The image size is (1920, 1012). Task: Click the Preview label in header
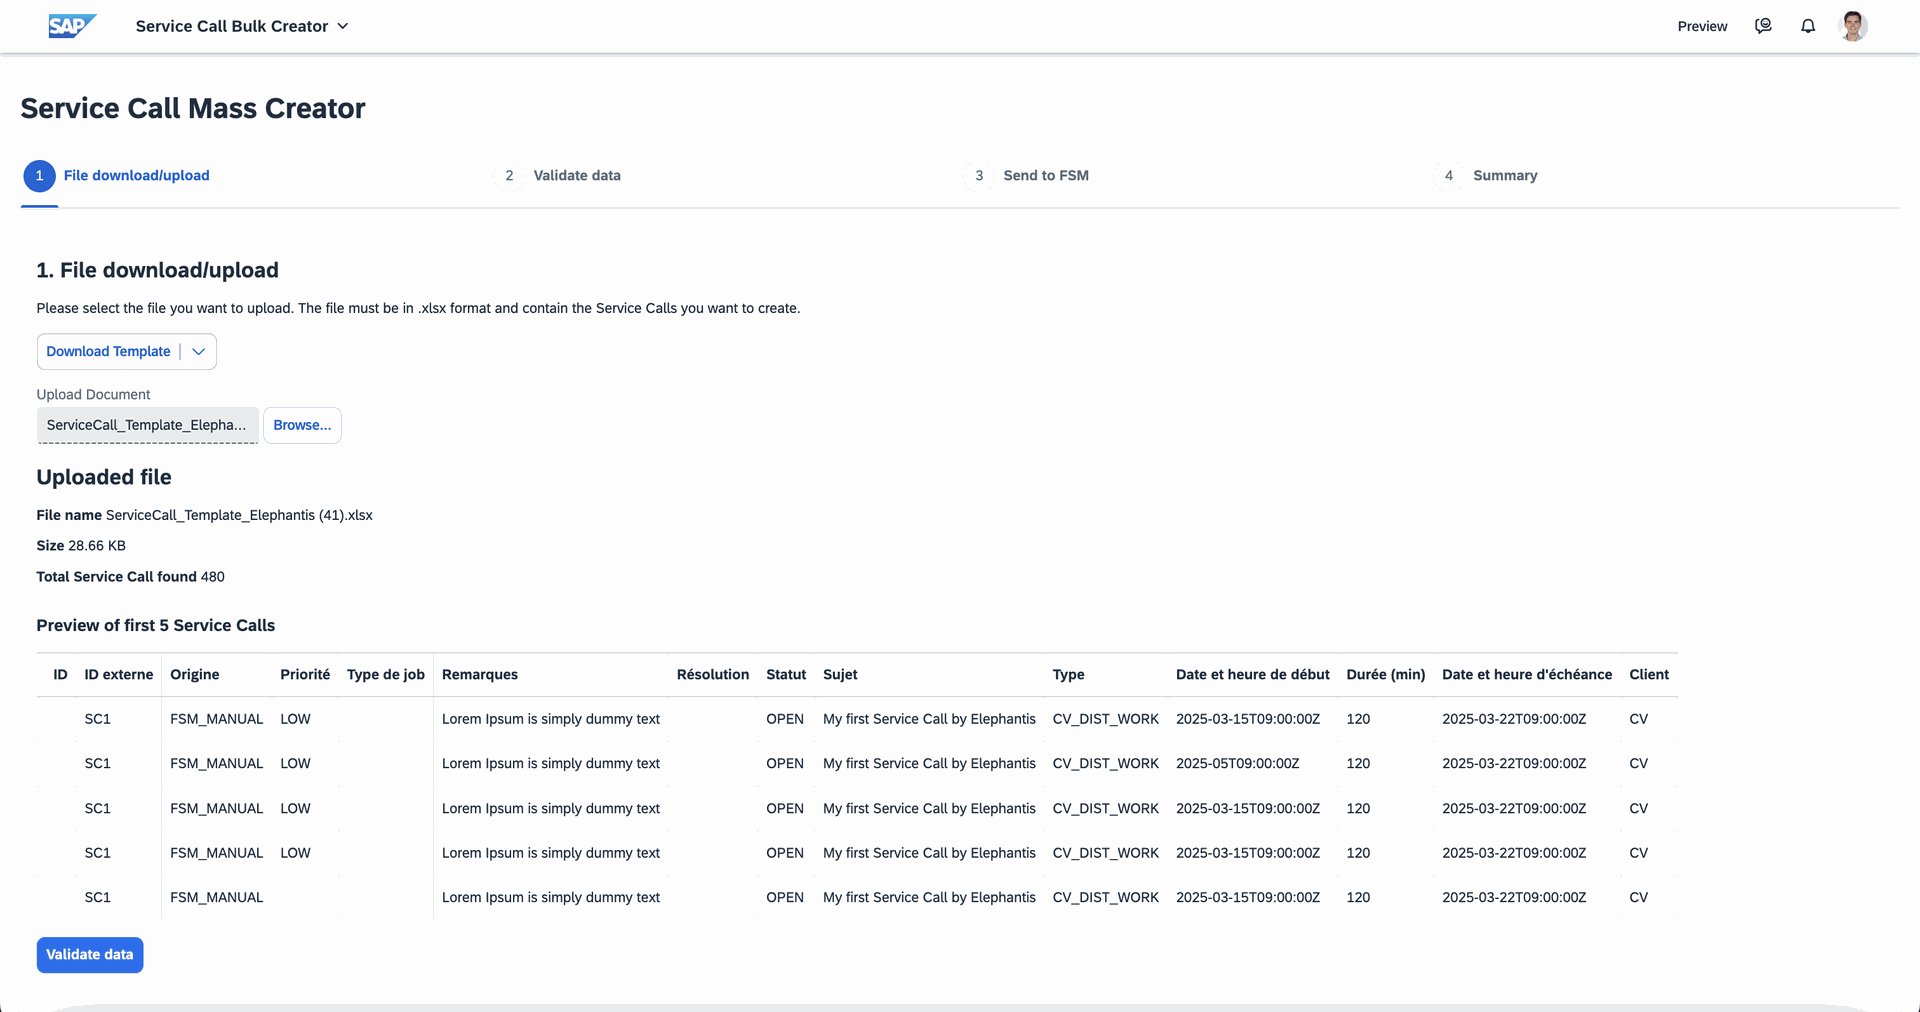point(1702,26)
